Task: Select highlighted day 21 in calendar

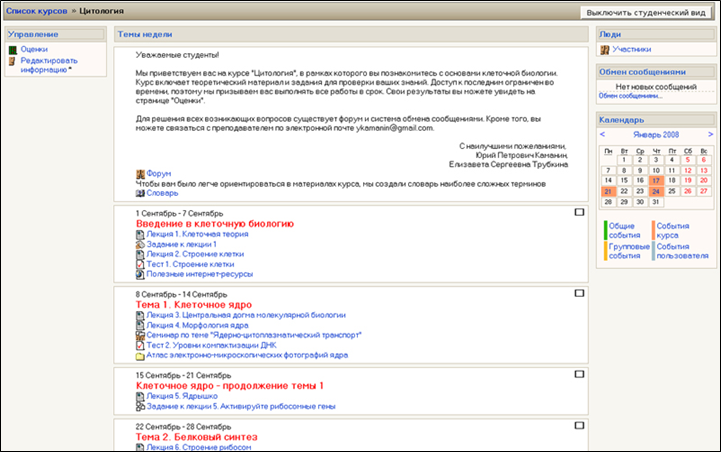Action: click(x=608, y=191)
